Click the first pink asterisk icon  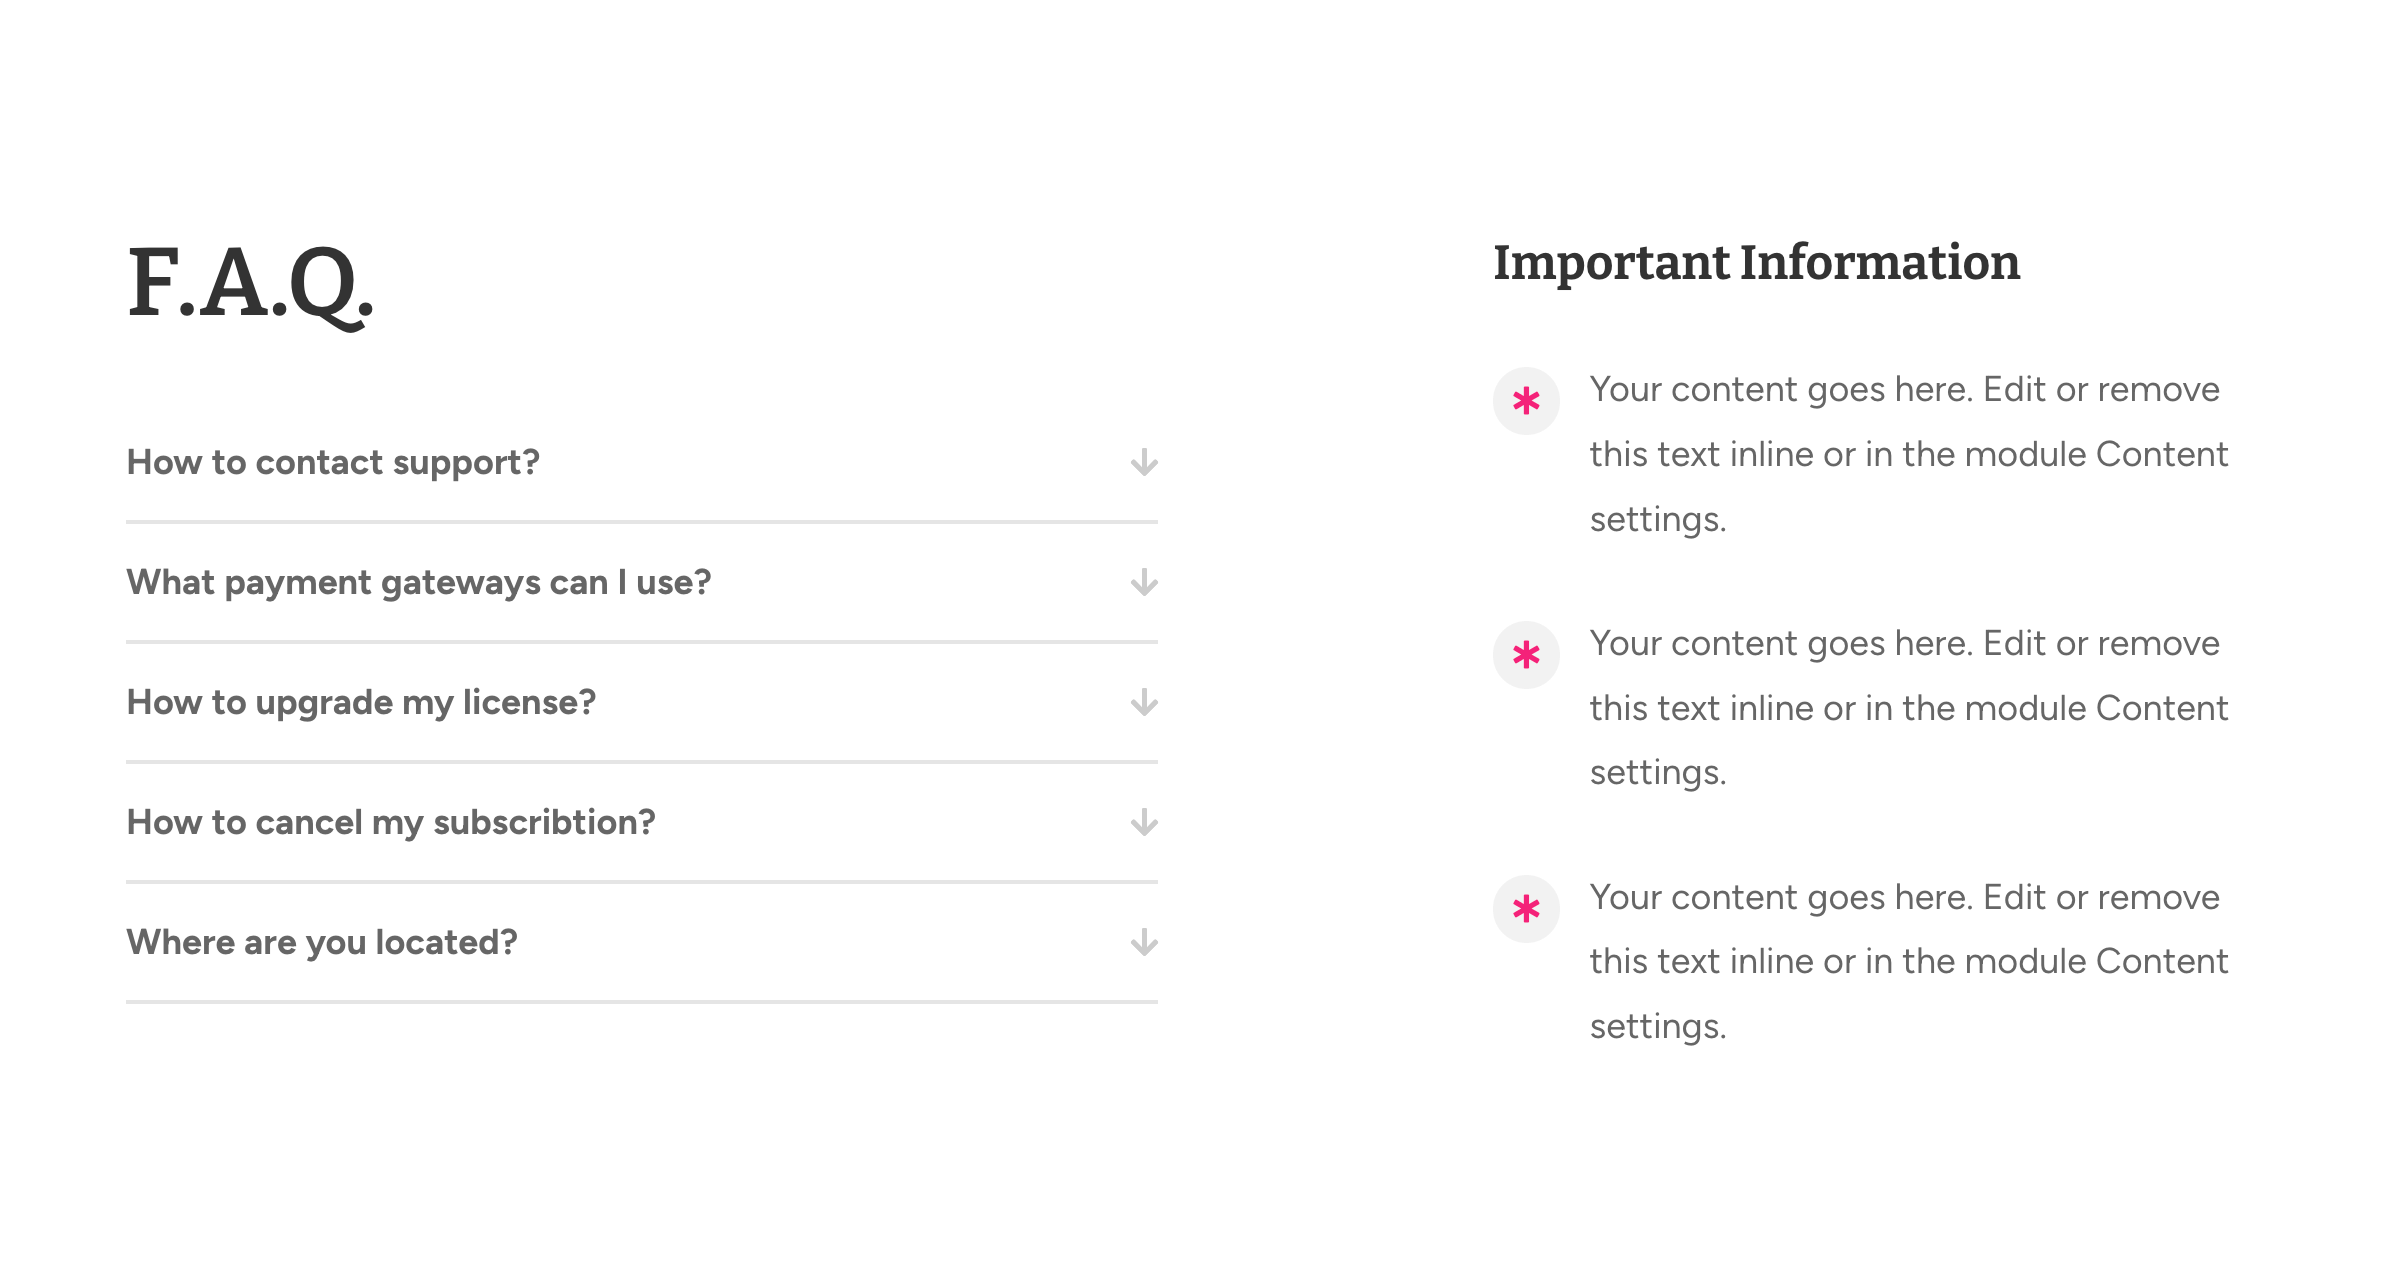[x=1526, y=401]
